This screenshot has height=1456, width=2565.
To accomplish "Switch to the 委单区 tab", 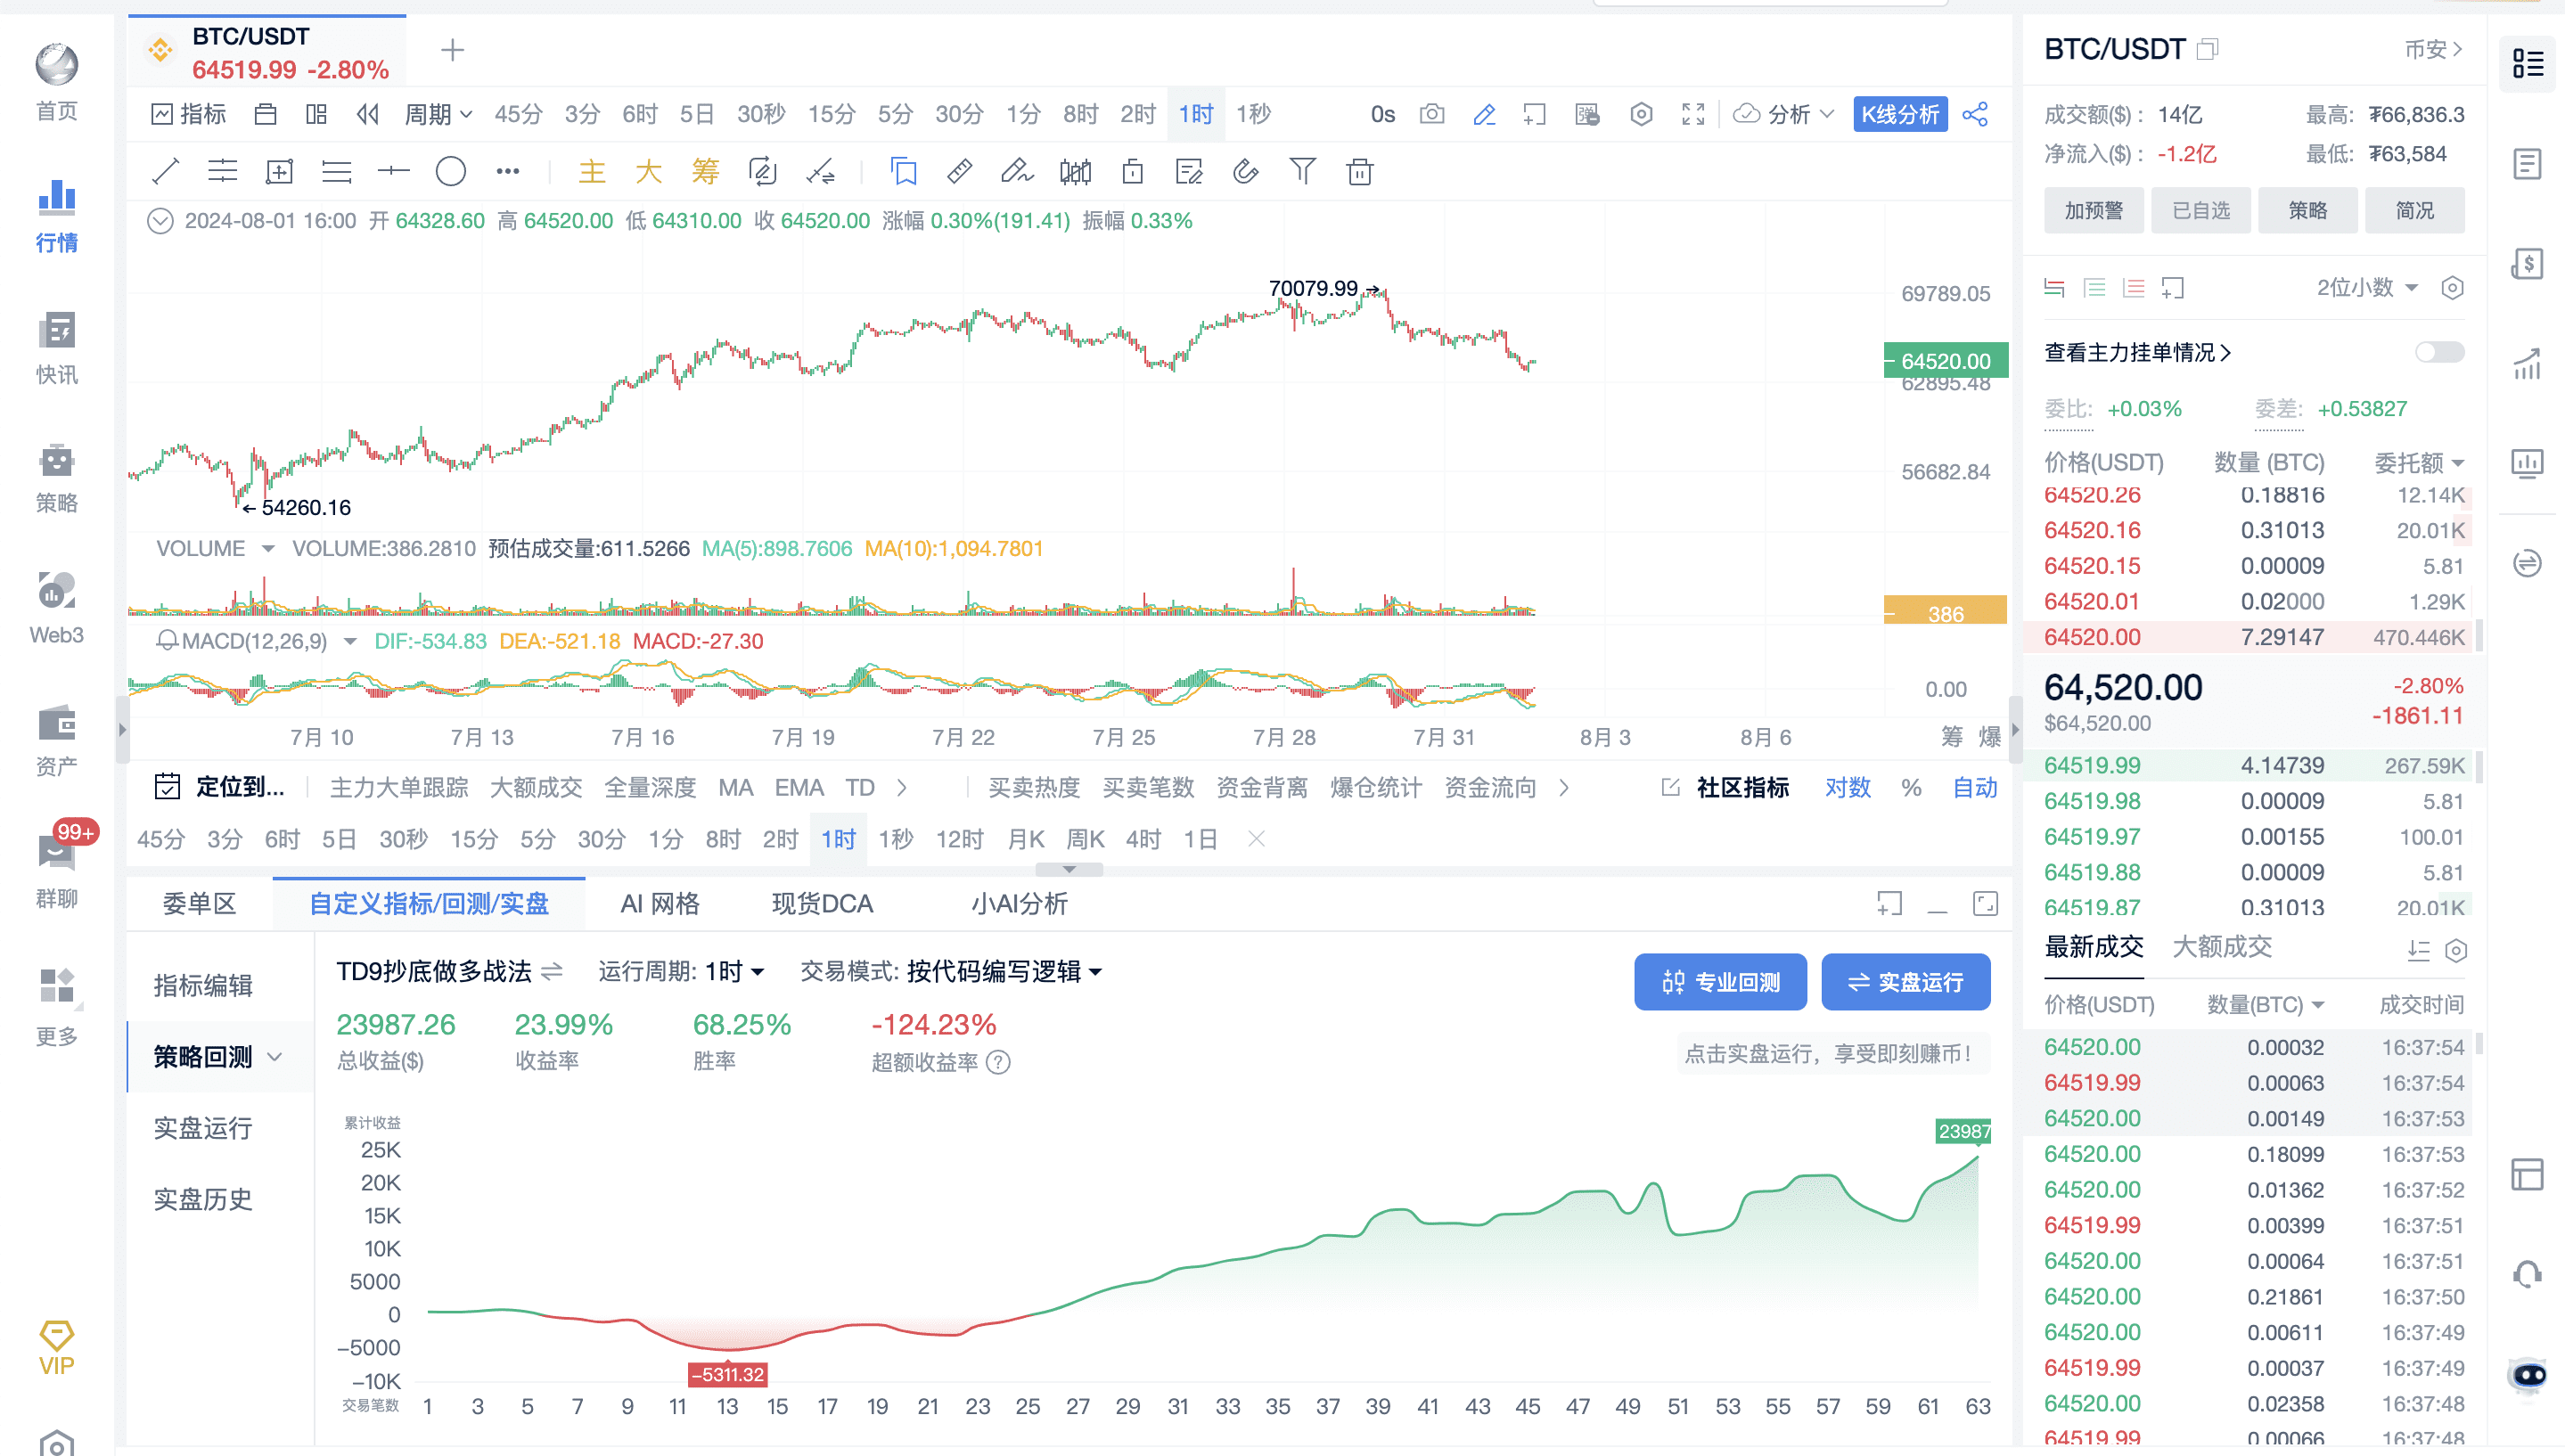I will click(x=199, y=904).
